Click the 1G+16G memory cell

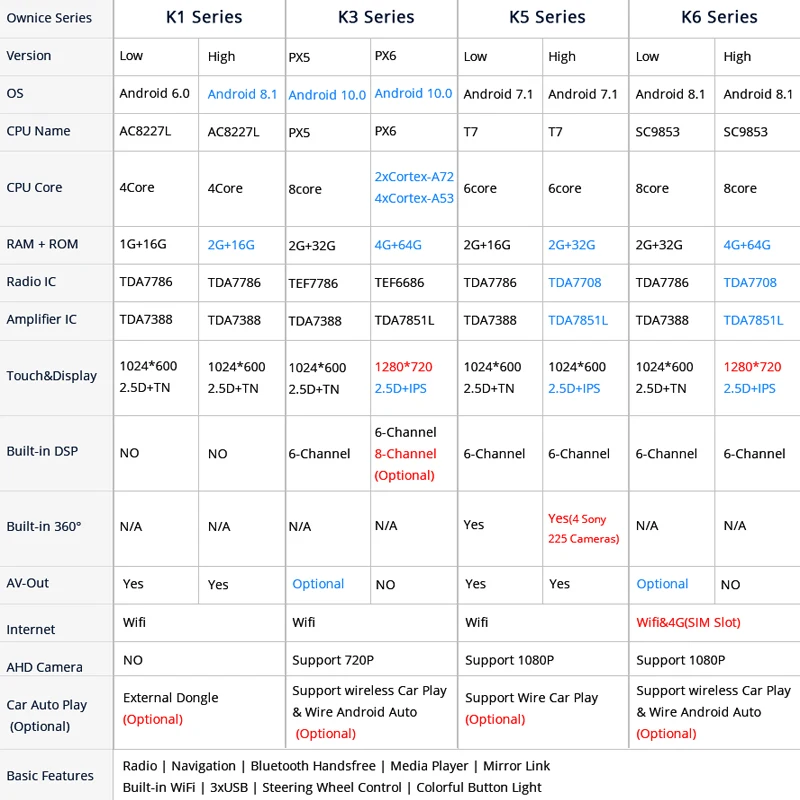click(143, 244)
